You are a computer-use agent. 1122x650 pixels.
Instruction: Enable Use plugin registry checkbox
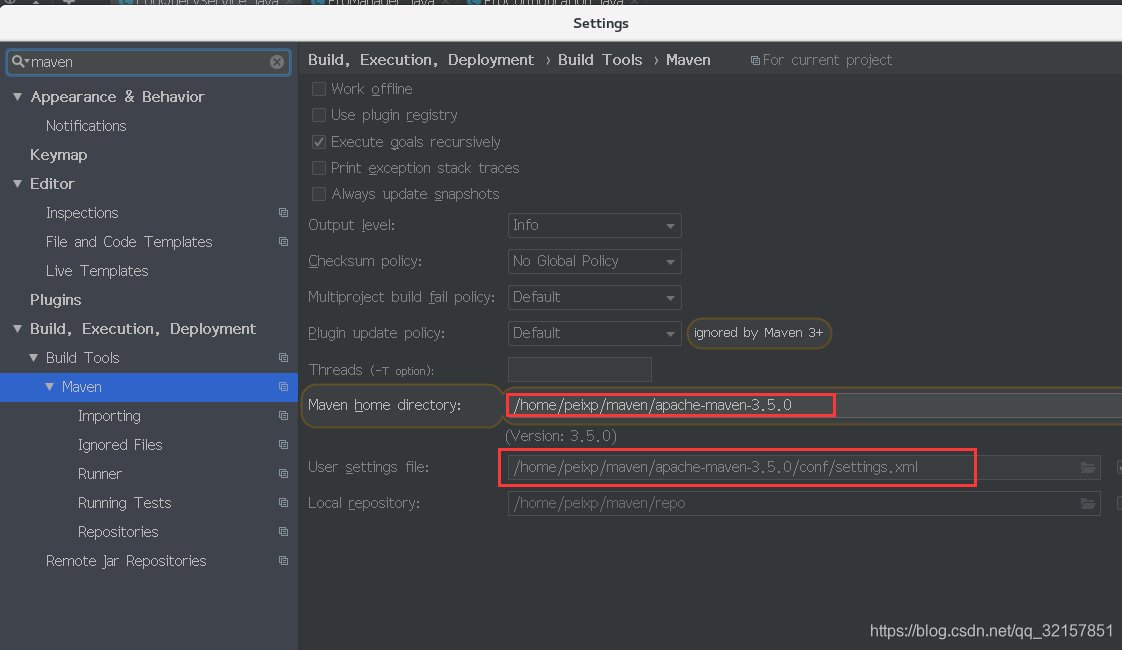click(x=319, y=115)
